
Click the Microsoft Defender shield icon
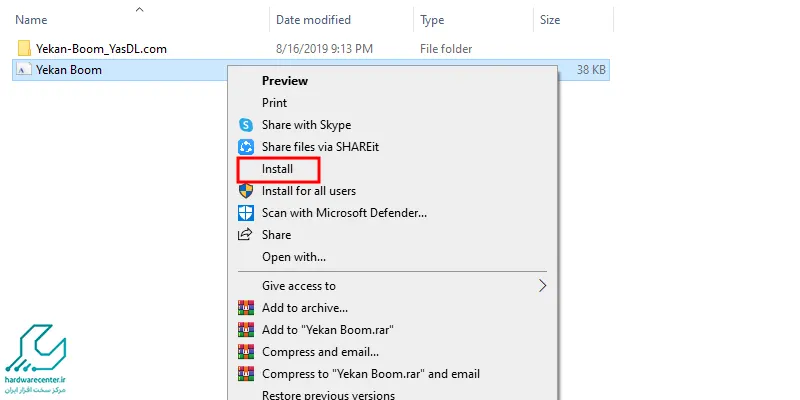click(246, 213)
